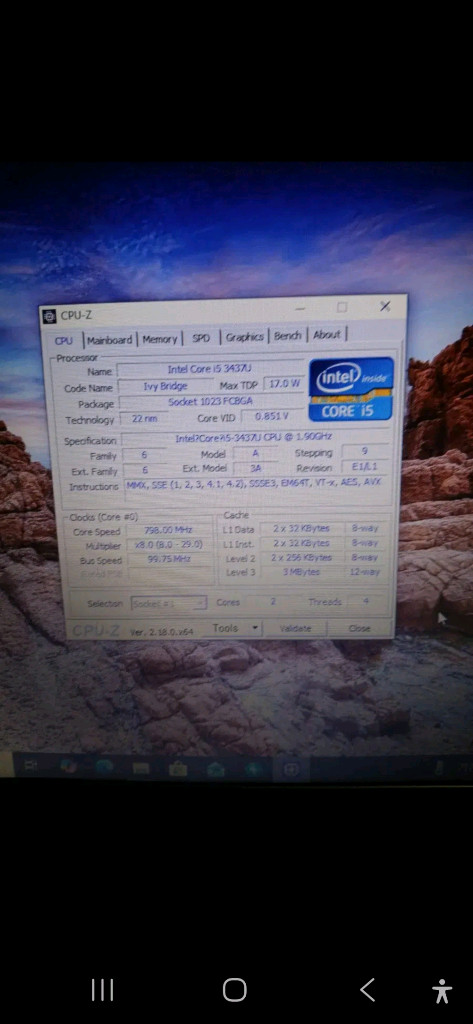Click the processor Name field 'Intel Core i5 3437U'
This screenshot has height=1024, width=473.
[210, 370]
